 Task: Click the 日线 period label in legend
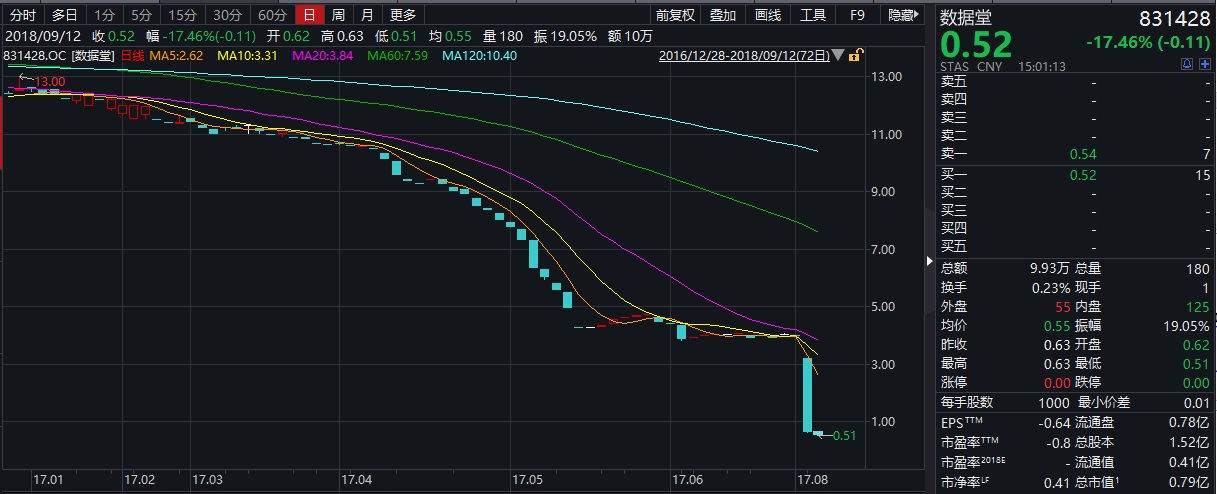pos(134,56)
